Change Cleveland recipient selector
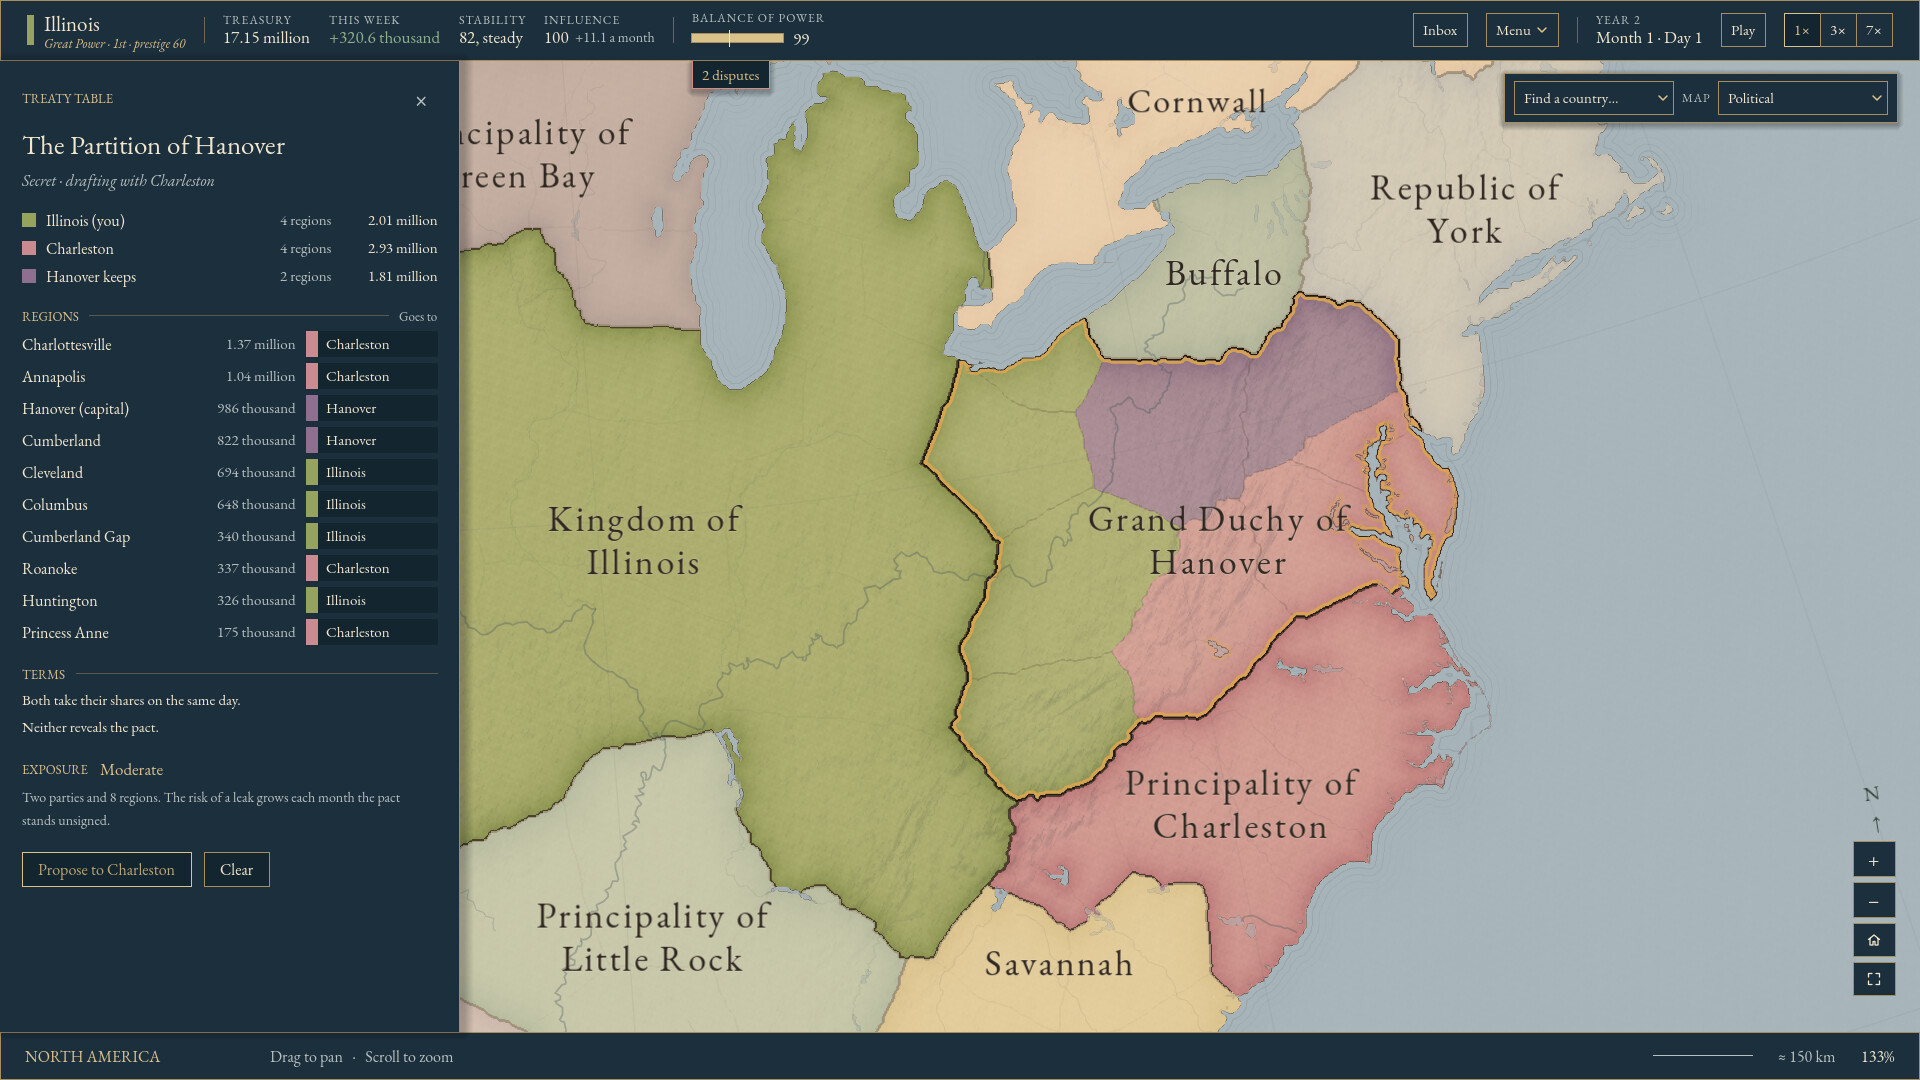 click(372, 472)
